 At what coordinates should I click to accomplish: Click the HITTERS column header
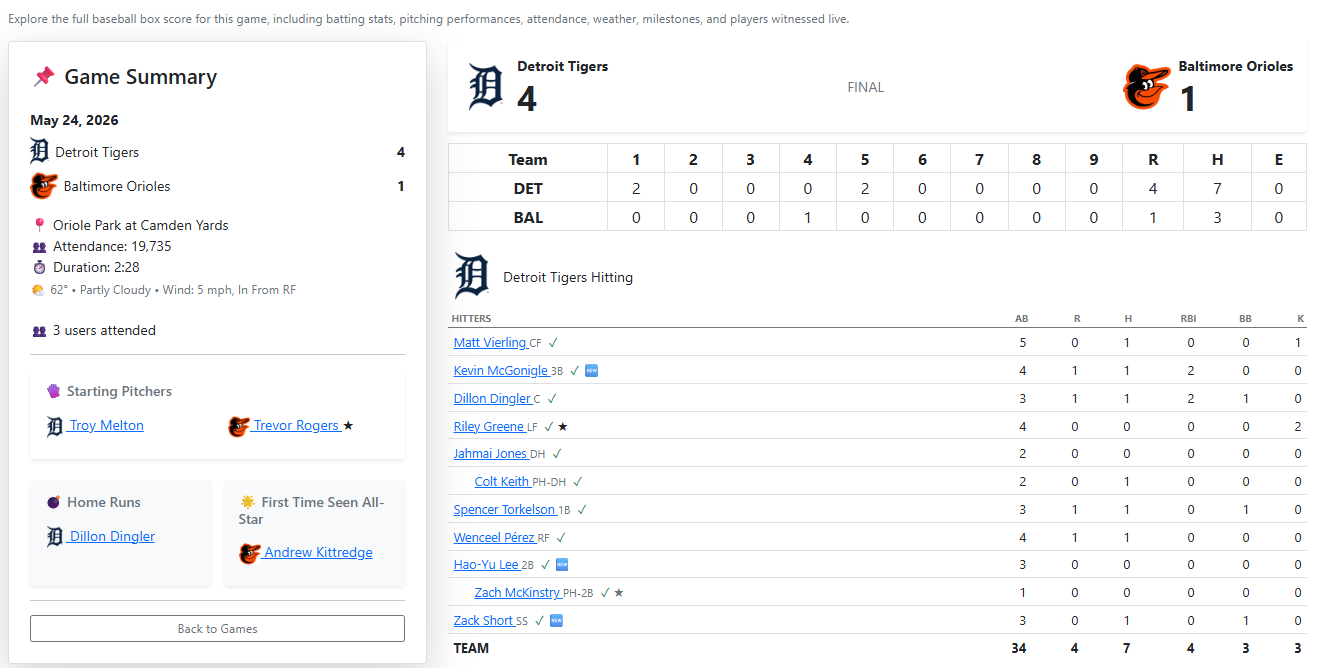(x=472, y=319)
